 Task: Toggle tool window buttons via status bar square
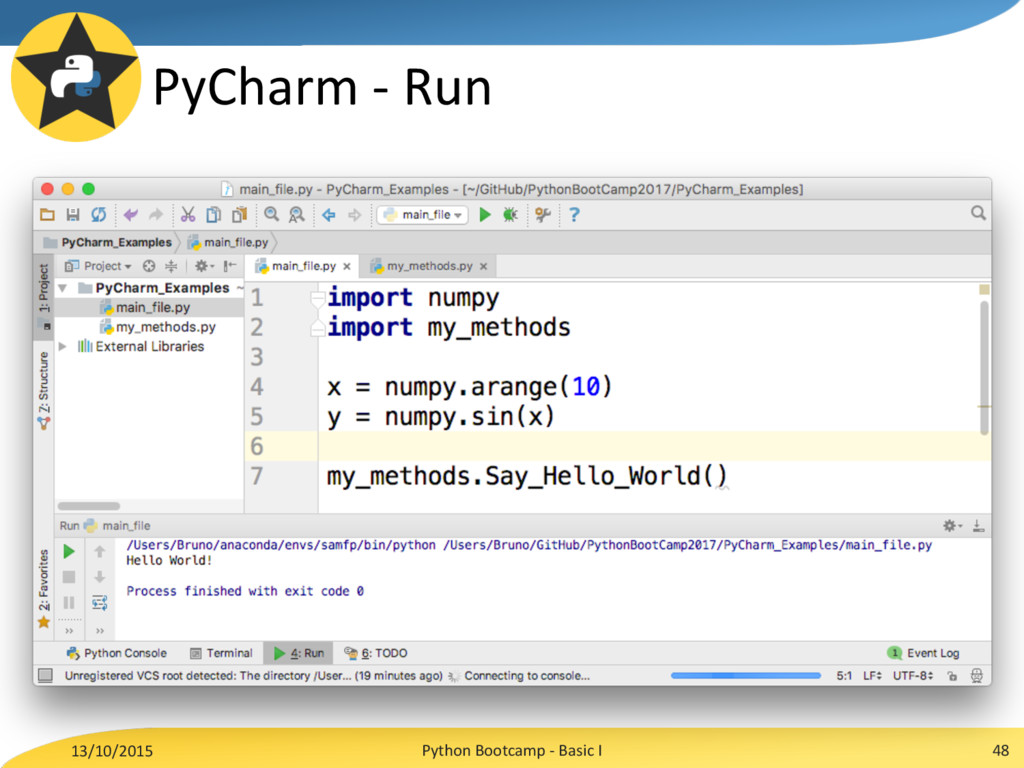pyautogui.click(x=45, y=675)
